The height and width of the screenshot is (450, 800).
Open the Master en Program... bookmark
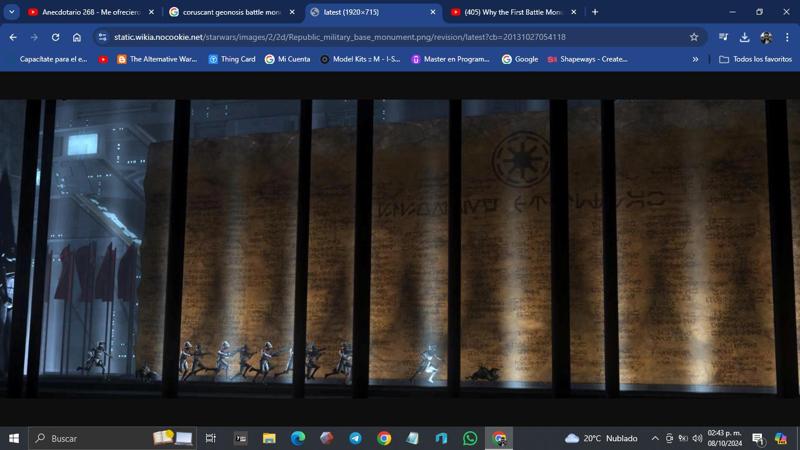(451, 59)
